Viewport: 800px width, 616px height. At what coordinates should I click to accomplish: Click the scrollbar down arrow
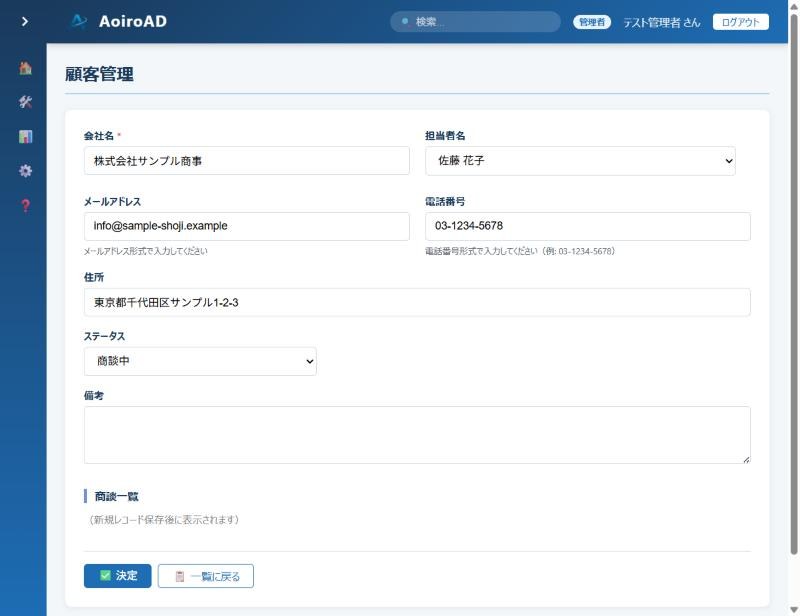[x=794, y=609]
